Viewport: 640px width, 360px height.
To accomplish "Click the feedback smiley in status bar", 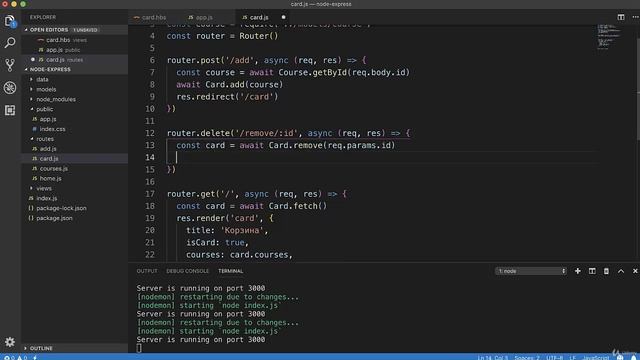I will pos(620,357).
